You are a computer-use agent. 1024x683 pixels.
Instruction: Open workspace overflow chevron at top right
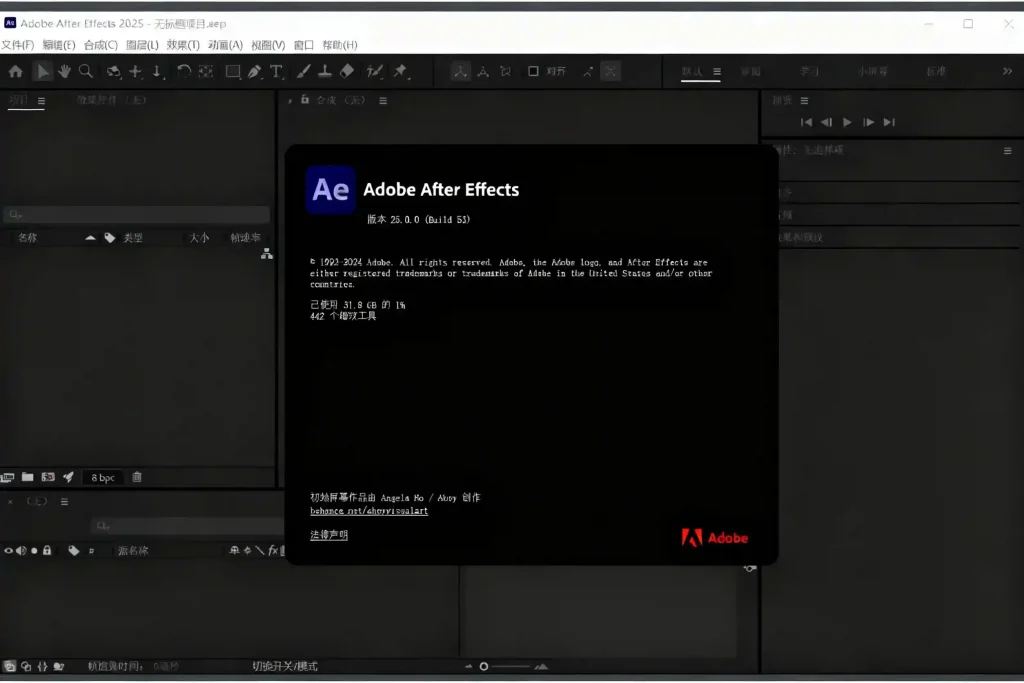pyautogui.click(x=1007, y=71)
